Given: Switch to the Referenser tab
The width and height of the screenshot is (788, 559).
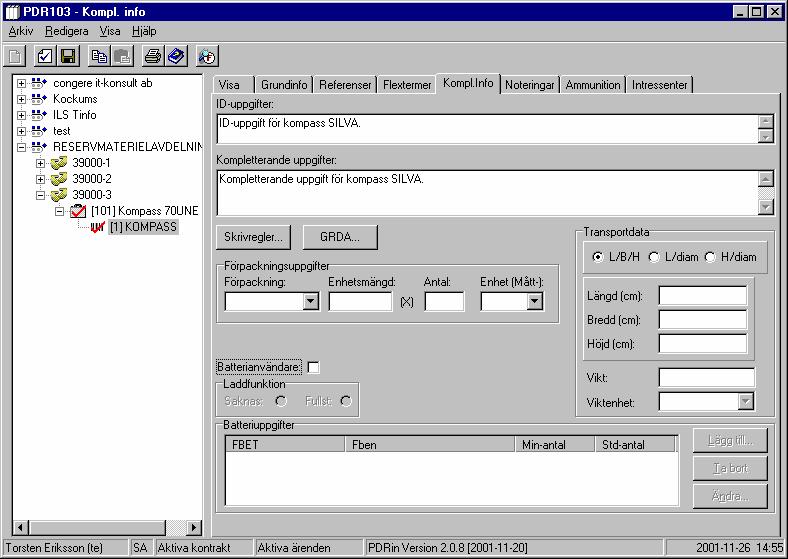Looking at the screenshot, I should [345, 85].
